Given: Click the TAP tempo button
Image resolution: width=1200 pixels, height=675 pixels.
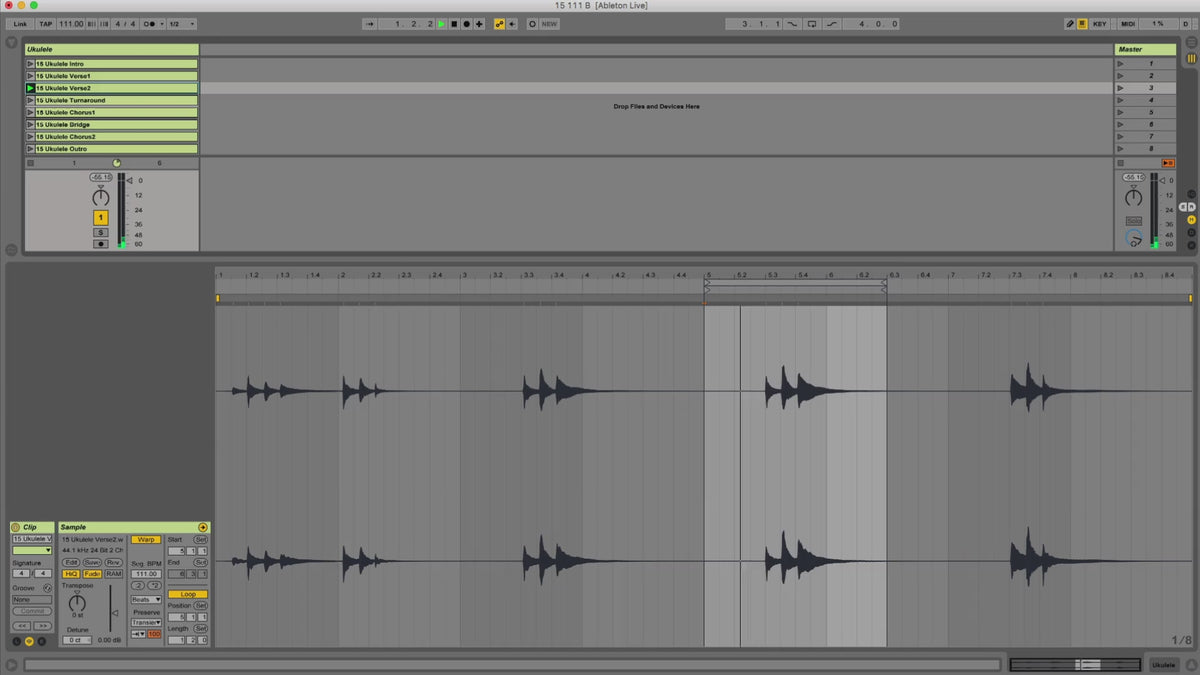Looking at the screenshot, I should point(46,24).
